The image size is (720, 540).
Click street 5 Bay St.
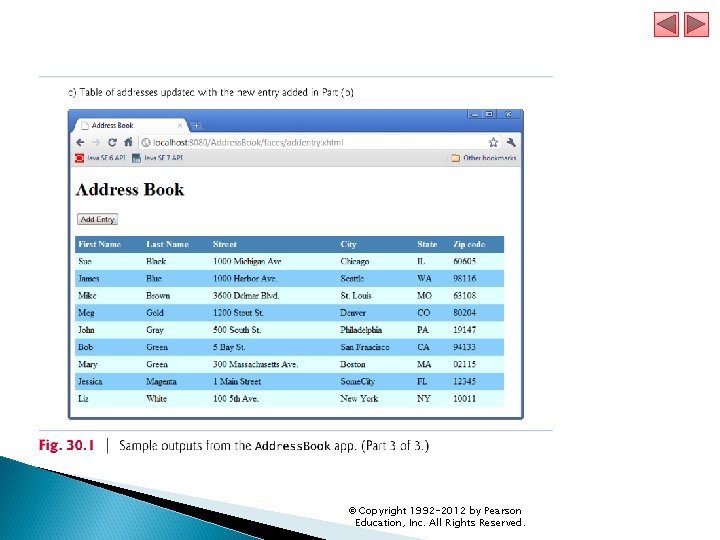(x=229, y=347)
